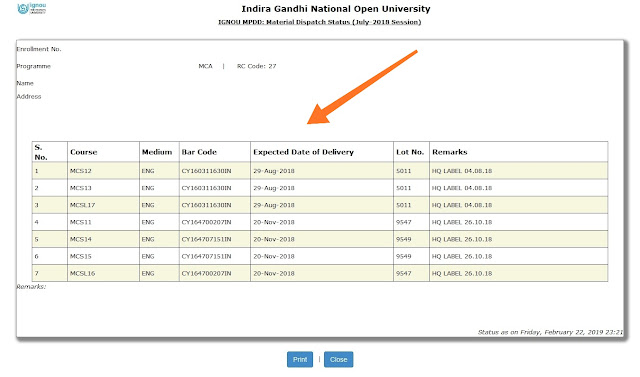Click lot number 9549 in the MCS14 row
Image resolution: width=640 pixels, height=377 pixels.
pyautogui.click(x=403, y=240)
